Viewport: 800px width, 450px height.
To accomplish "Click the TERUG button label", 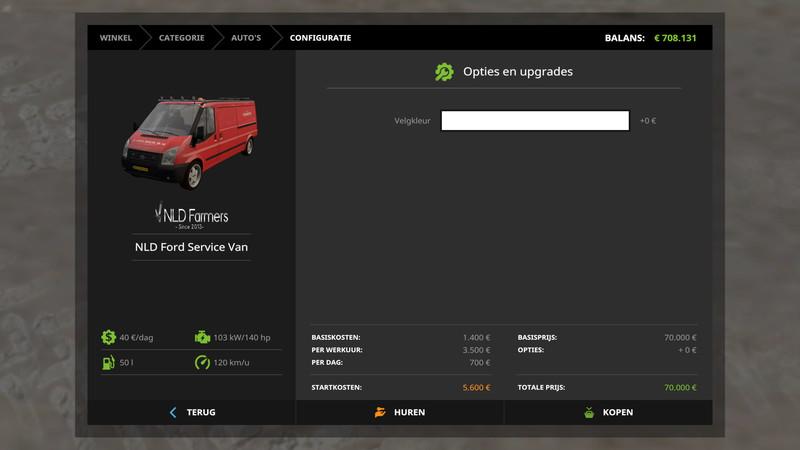I will [200, 412].
